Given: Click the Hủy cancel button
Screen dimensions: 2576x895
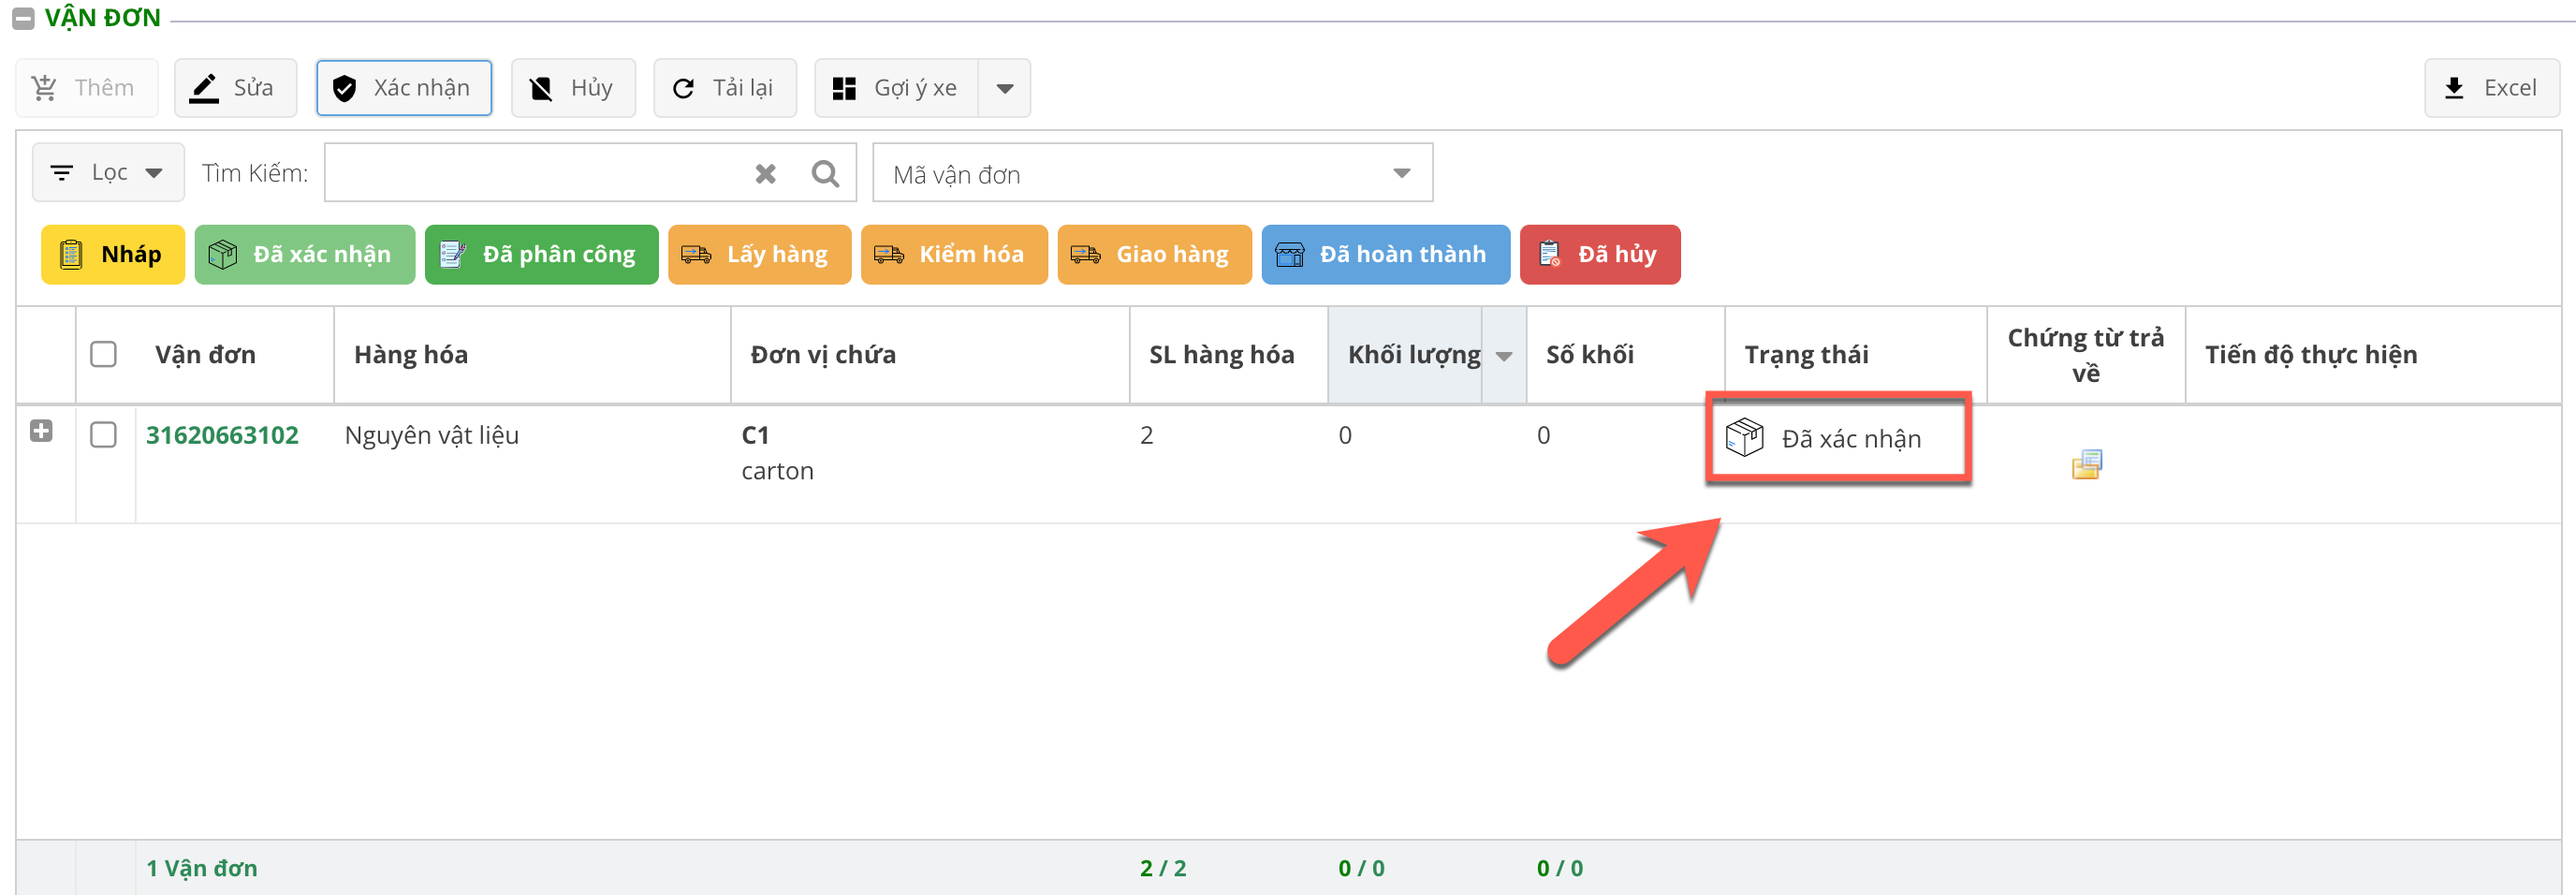Looking at the screenshot, I should (572, 88).
